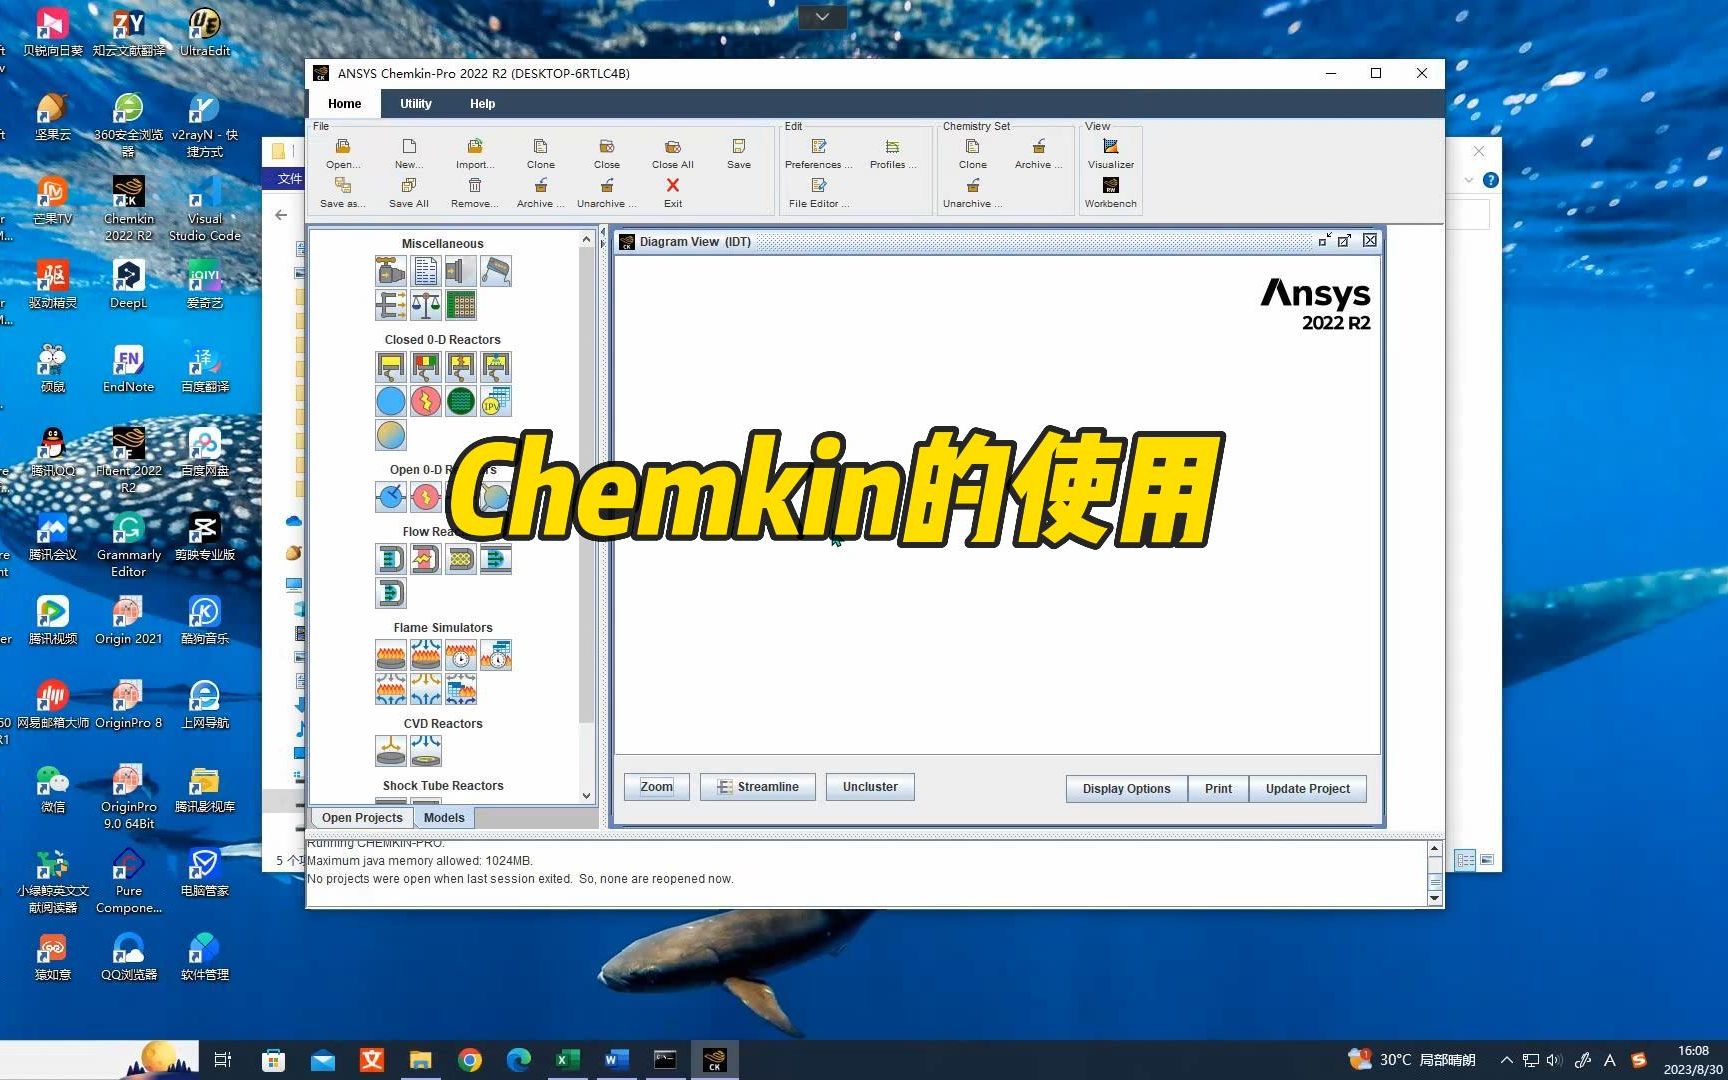This screenshot has height=1080, width=1728.
Task: Click the Uncluster button
Action: pyautogui.click(x=870, y=787)
